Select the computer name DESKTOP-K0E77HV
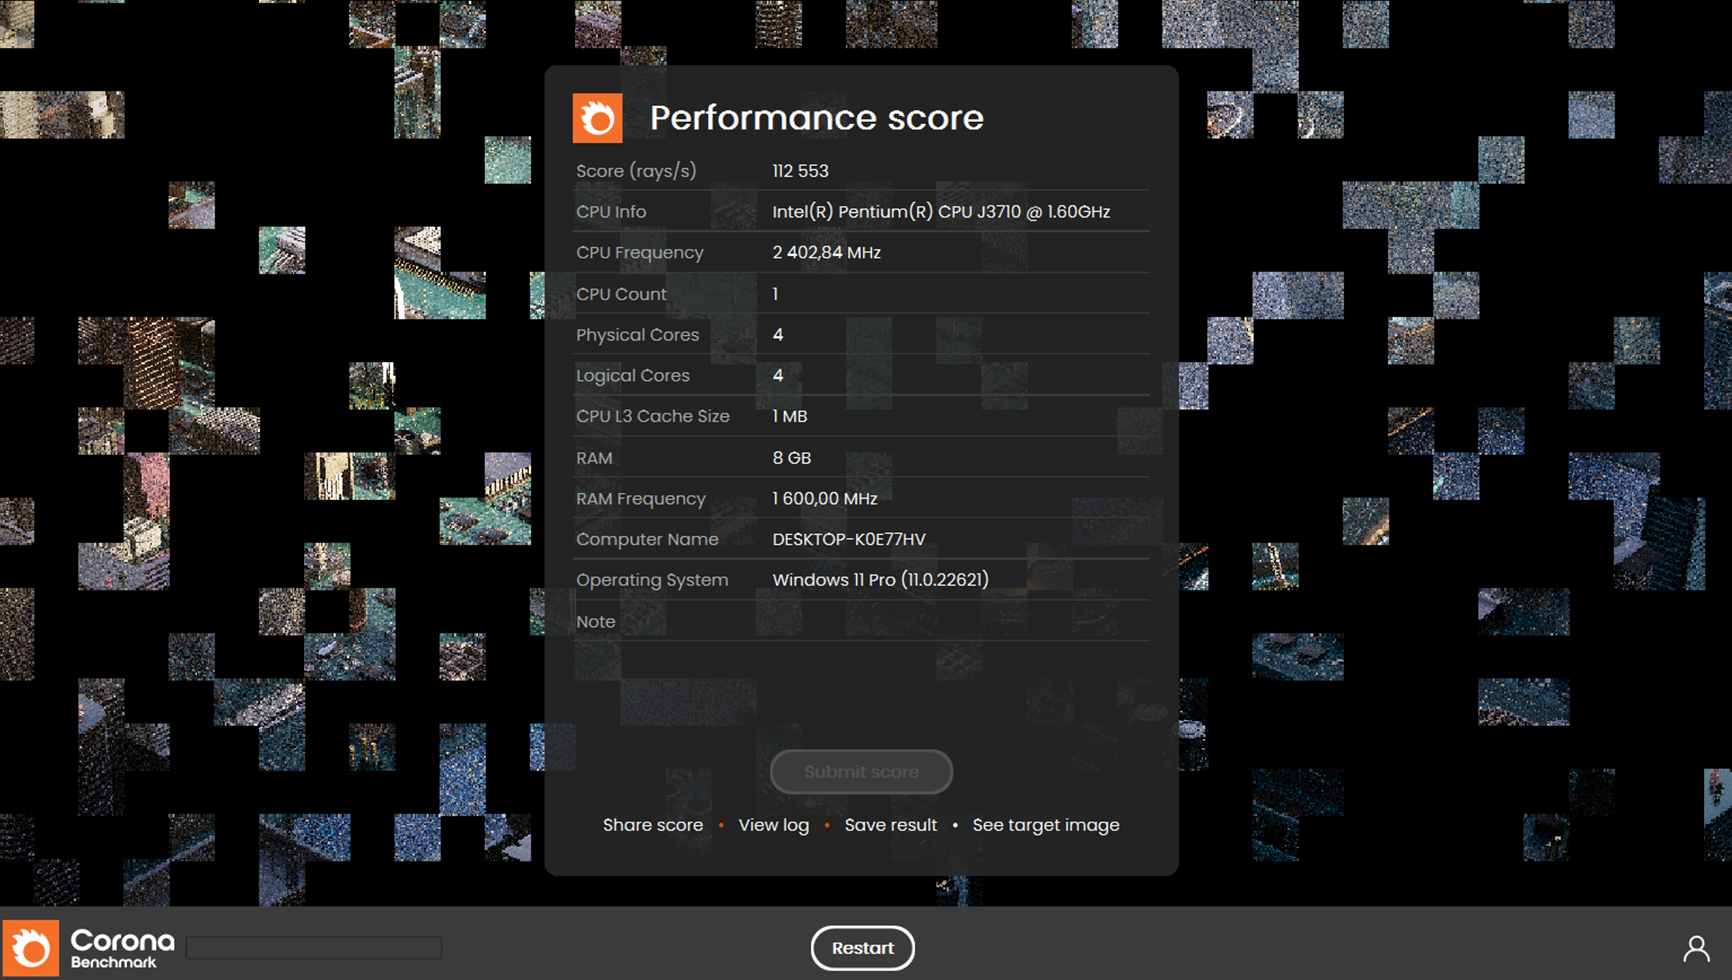Screen dimensions: 1732x980 coord(849,539)
